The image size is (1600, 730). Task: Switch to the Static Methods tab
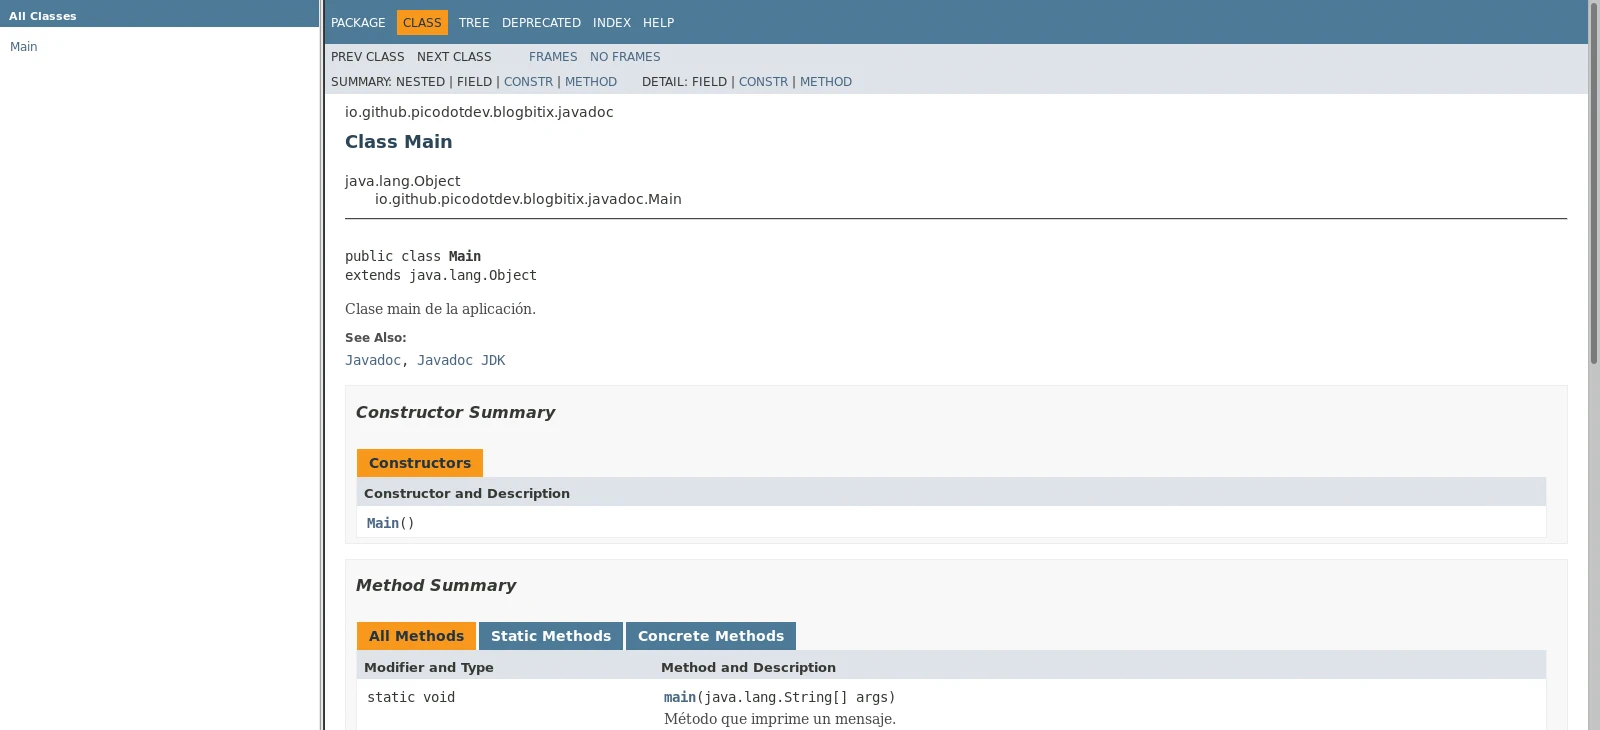pyautogui.click(x=550, y=636)
